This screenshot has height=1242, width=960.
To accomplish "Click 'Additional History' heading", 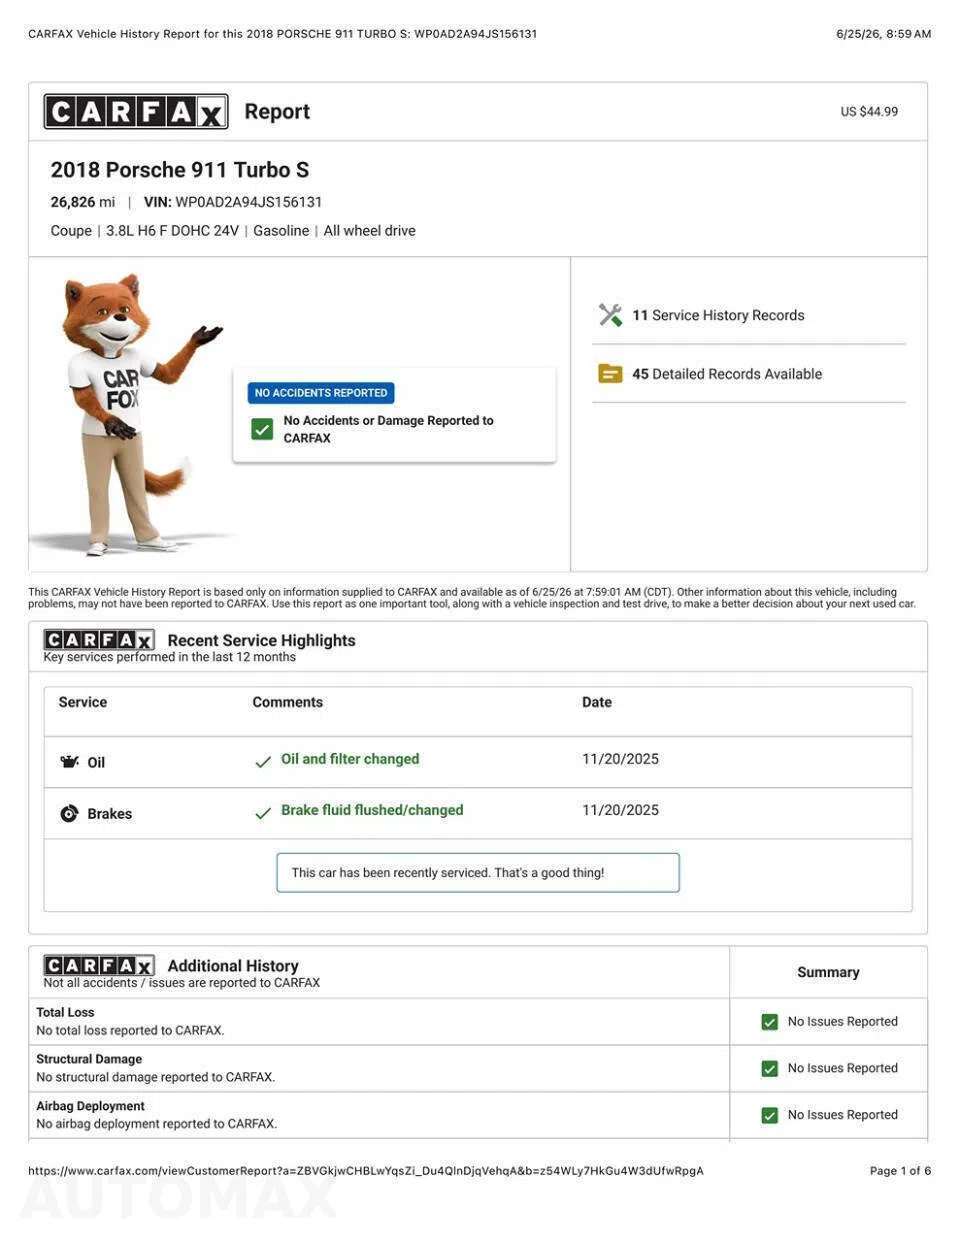I will click(x=233, y=966).
